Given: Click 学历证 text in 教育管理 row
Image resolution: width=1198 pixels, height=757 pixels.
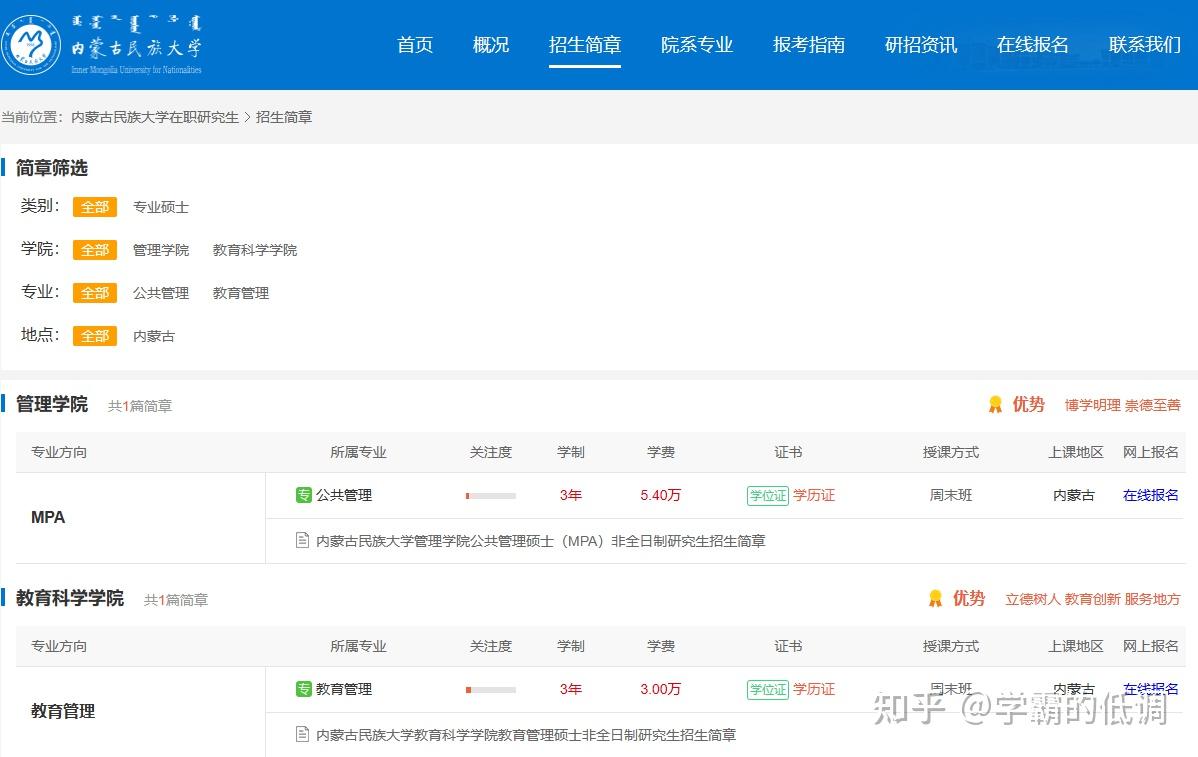Looking at the screenshot, I should pyautogui.click(x=814, y=689).
